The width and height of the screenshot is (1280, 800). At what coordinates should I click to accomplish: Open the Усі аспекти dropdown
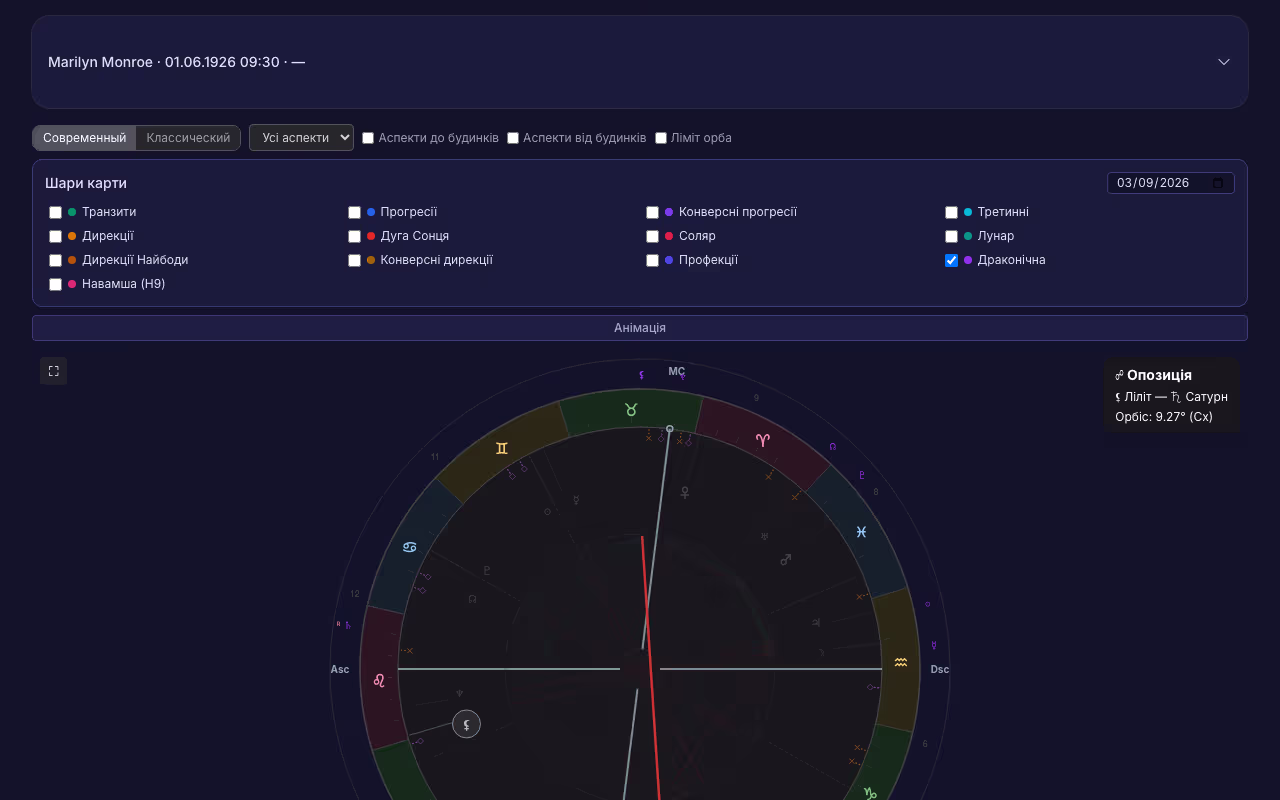301,137
